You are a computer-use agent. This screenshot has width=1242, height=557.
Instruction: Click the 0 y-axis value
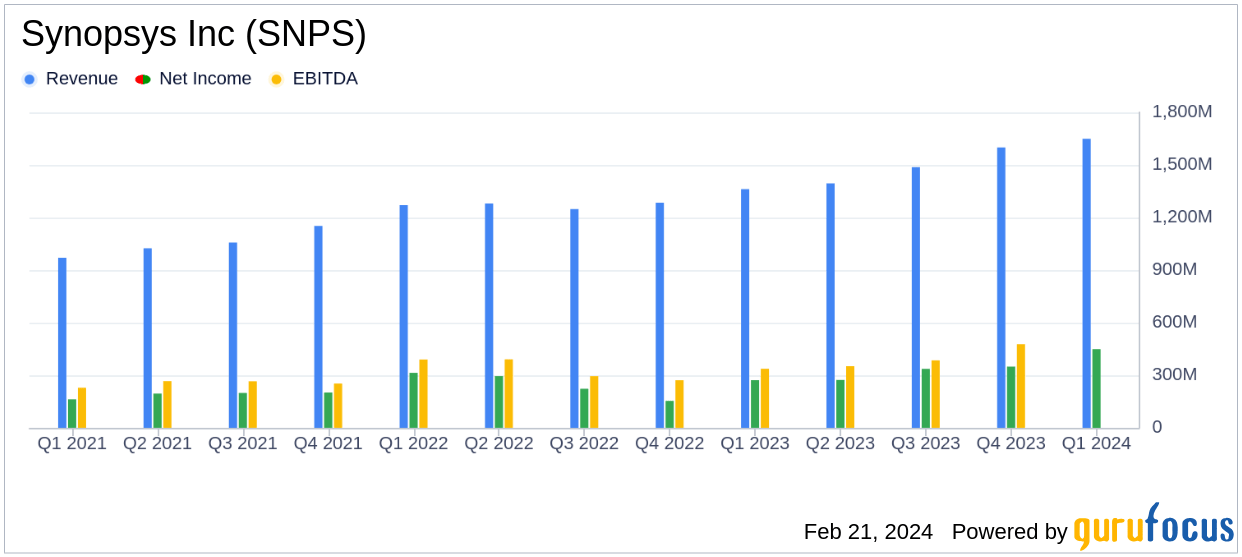(1157, 428)
